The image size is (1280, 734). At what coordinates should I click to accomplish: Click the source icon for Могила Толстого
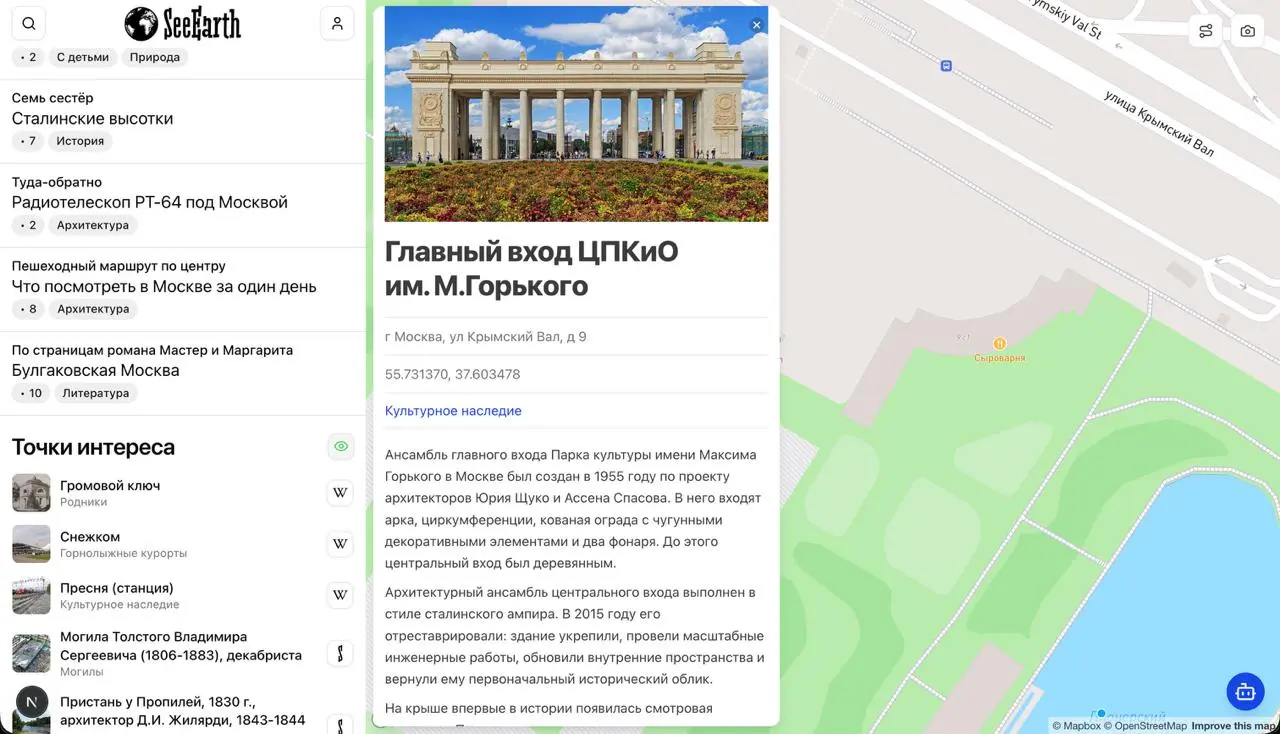[340, 654]
